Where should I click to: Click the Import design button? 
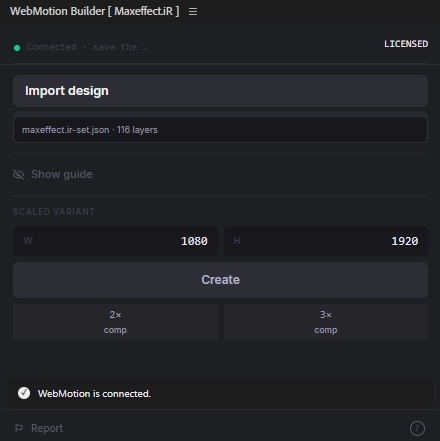click(220, 91)
